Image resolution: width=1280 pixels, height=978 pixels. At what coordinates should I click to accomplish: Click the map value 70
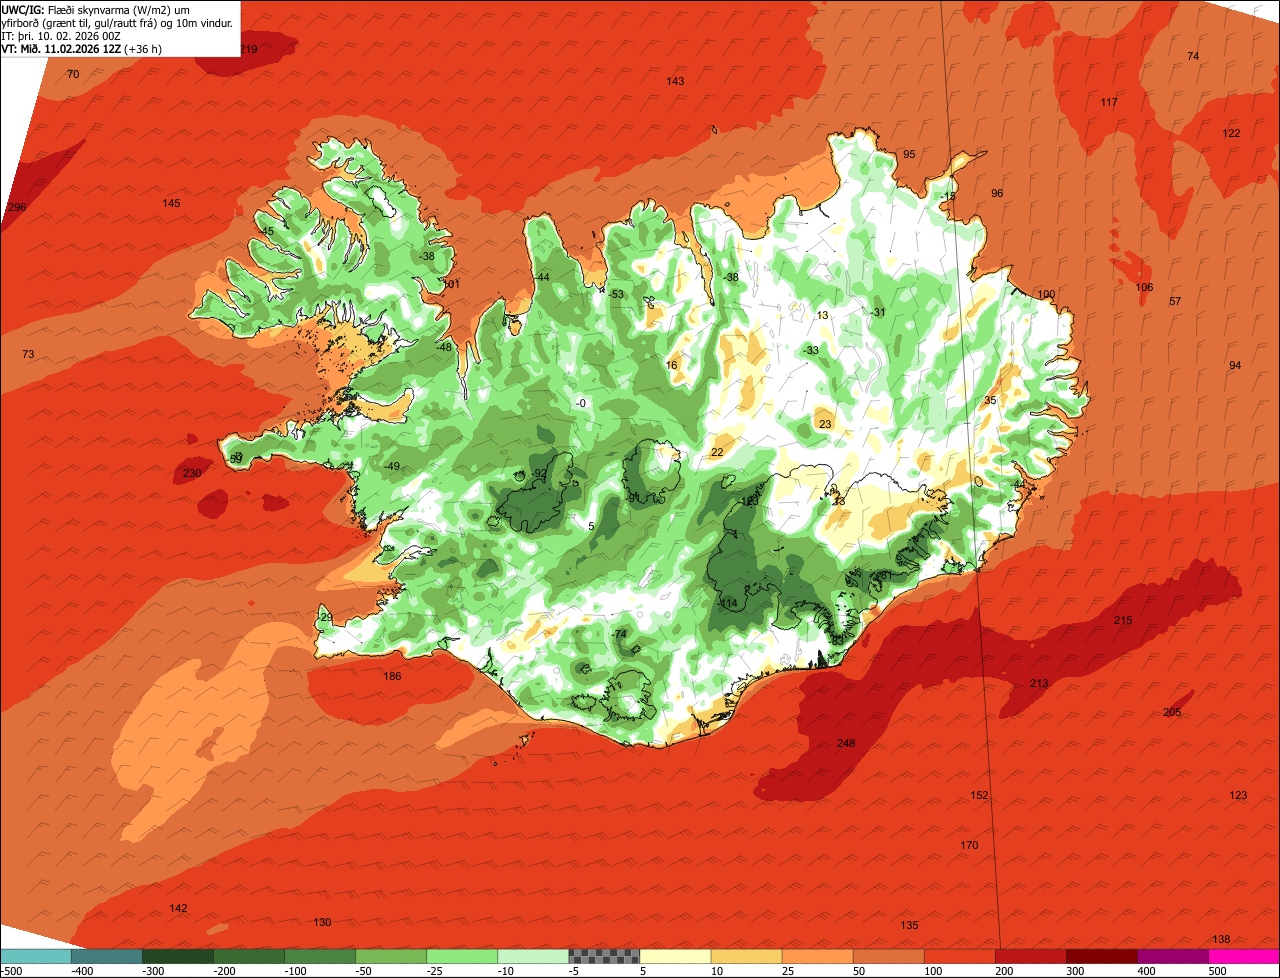73,74
